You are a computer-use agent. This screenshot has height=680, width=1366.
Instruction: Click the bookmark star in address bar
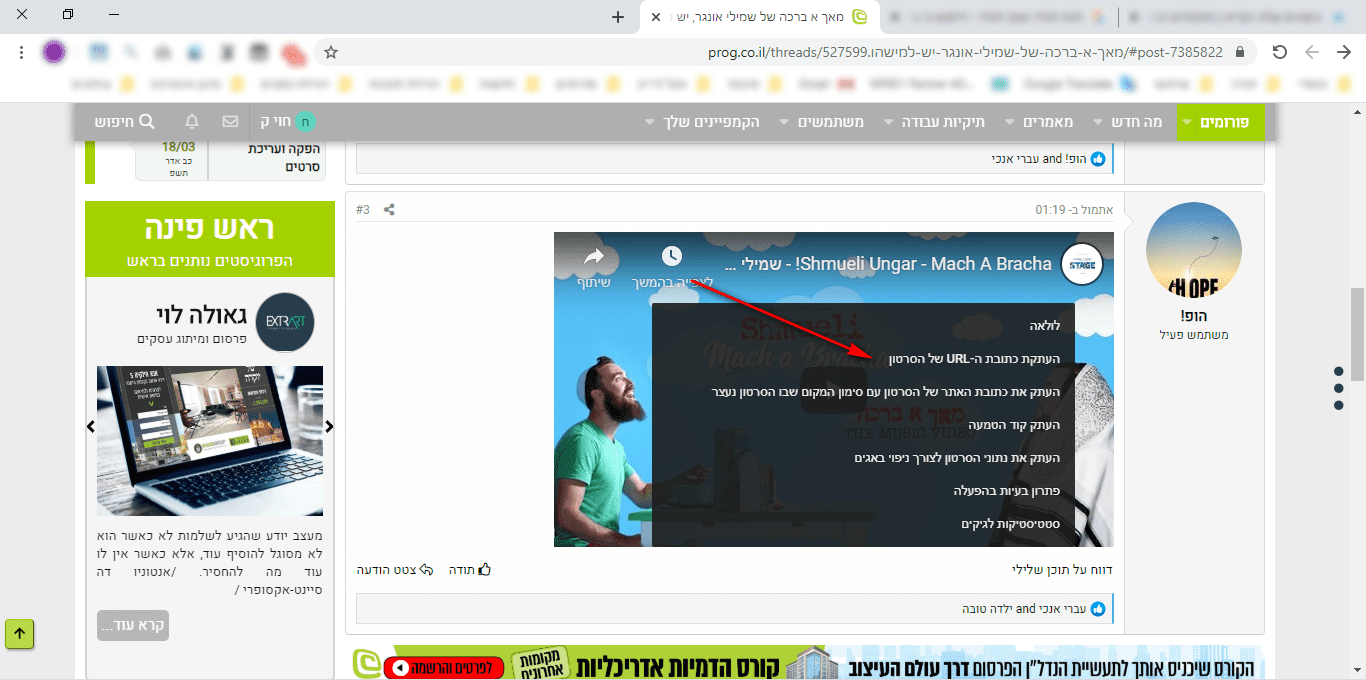click(331, 52)
